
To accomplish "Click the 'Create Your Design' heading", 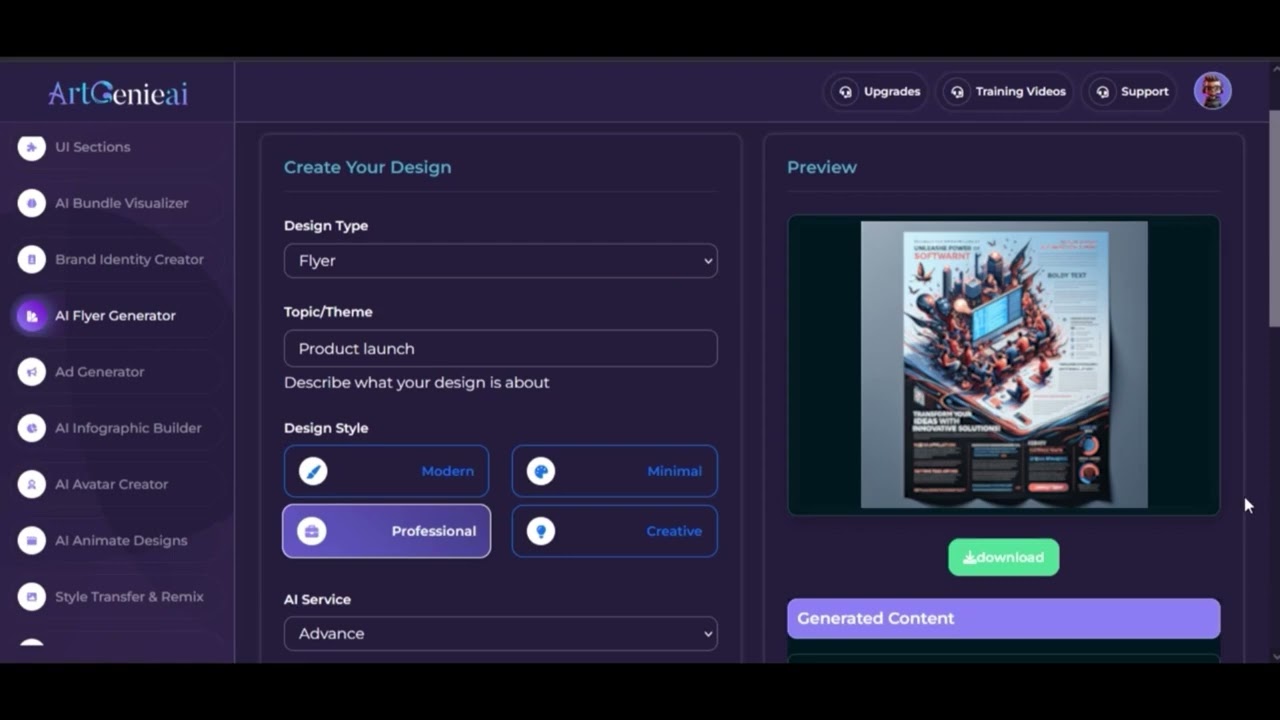I will [367, 167].
